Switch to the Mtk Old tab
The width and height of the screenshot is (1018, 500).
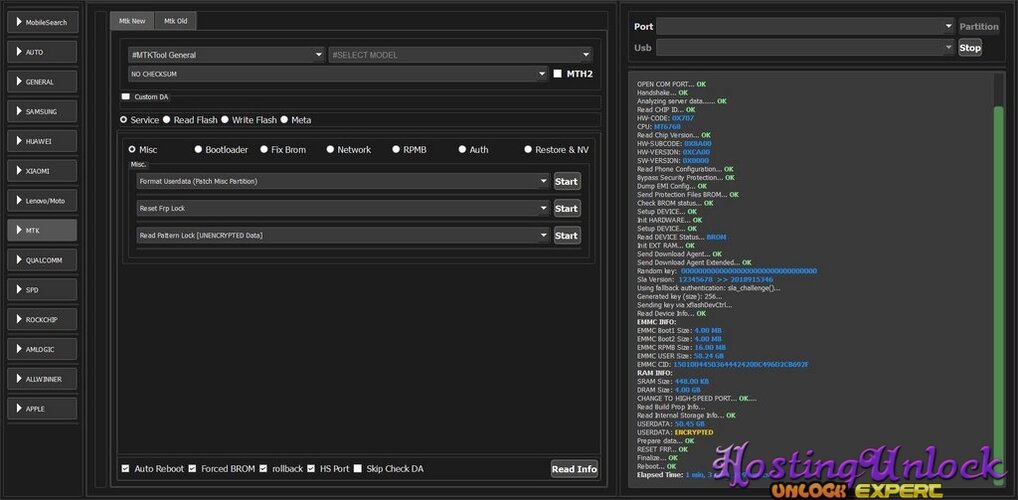point(175,21)
